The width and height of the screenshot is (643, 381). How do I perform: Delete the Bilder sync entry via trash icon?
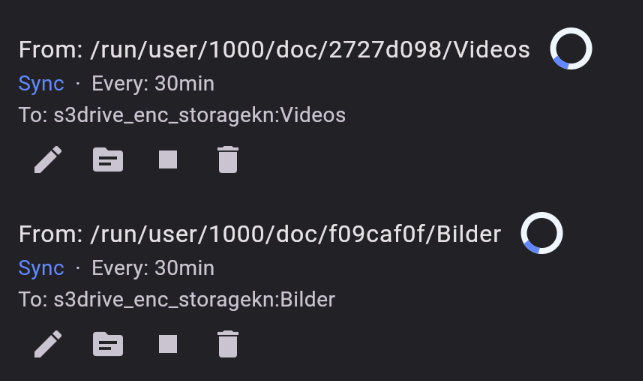click(x=228, y=344)
